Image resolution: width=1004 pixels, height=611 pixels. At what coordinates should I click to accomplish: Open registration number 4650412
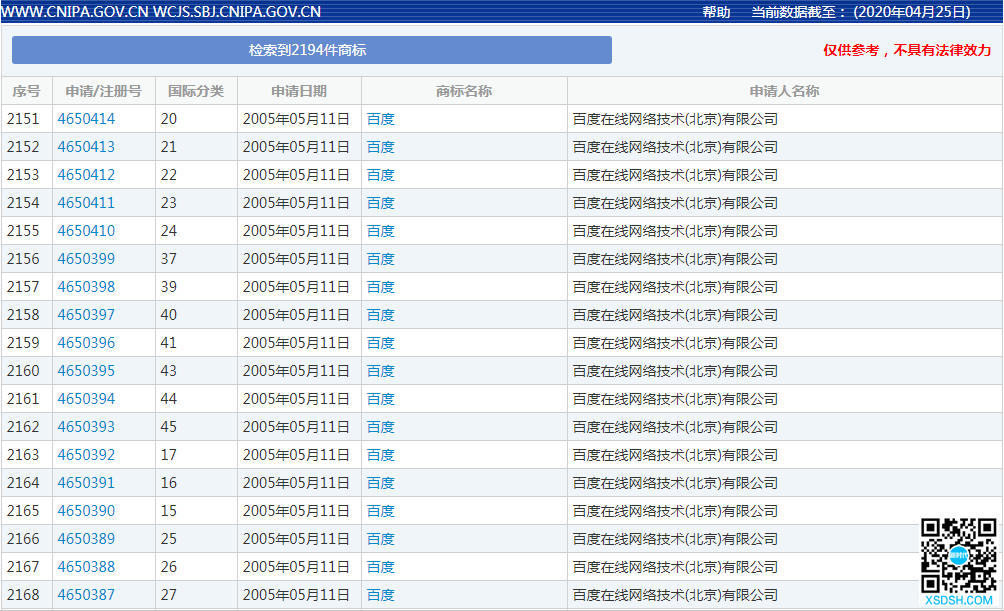tap(86, 175)
